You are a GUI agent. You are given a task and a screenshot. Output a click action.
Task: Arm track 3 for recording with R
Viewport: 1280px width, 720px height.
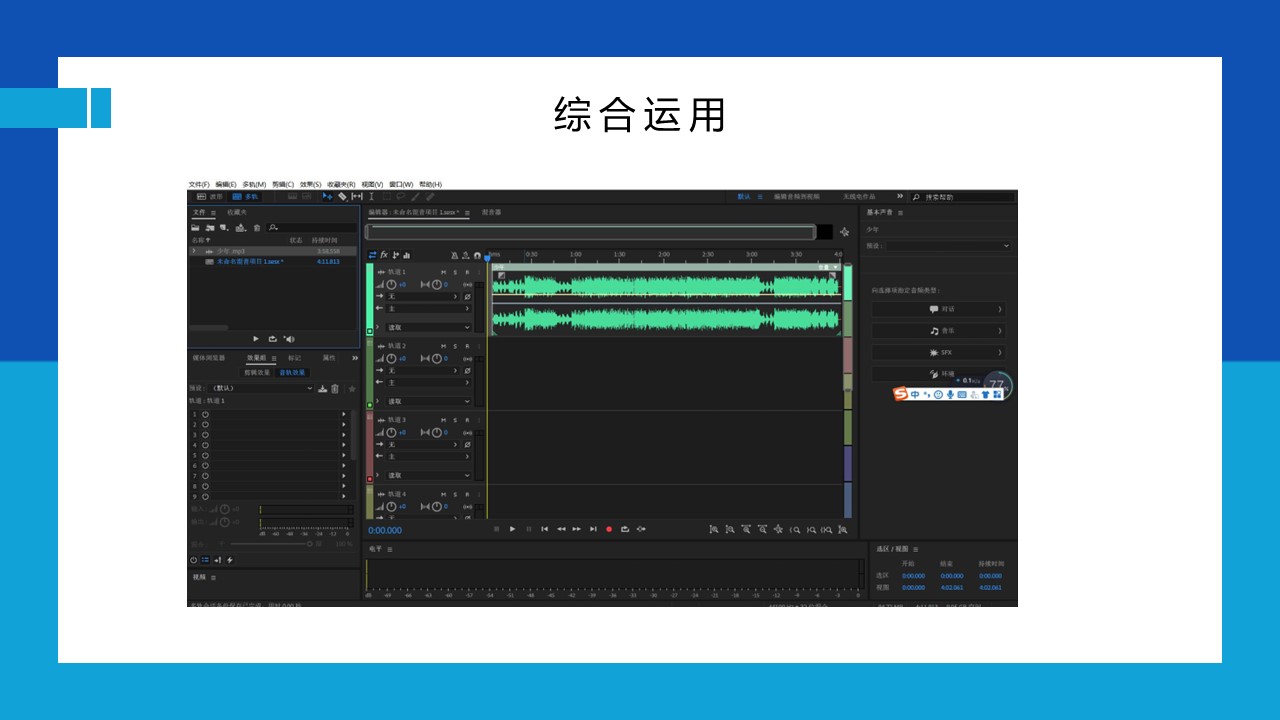coord(467,420)
